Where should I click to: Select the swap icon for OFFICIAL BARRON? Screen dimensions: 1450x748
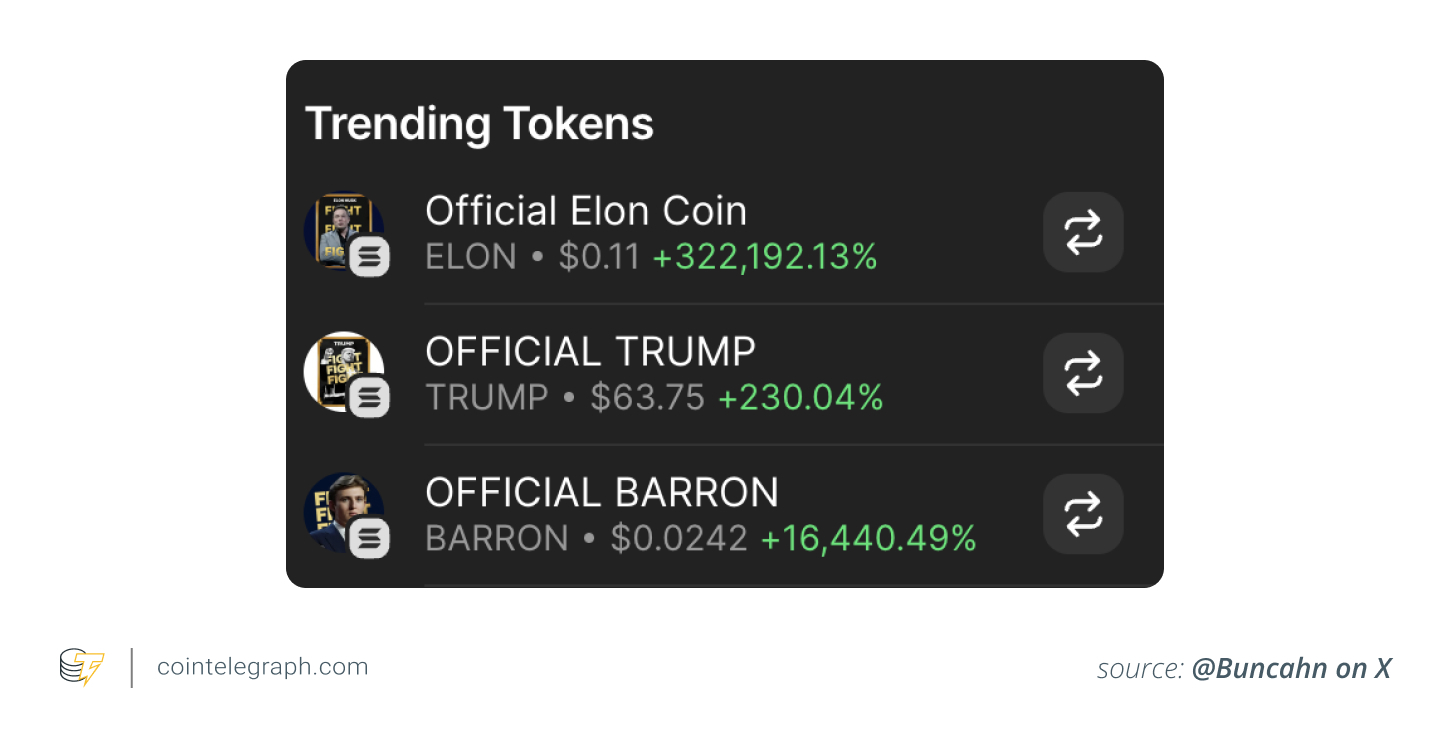[x=1083, y=514]
